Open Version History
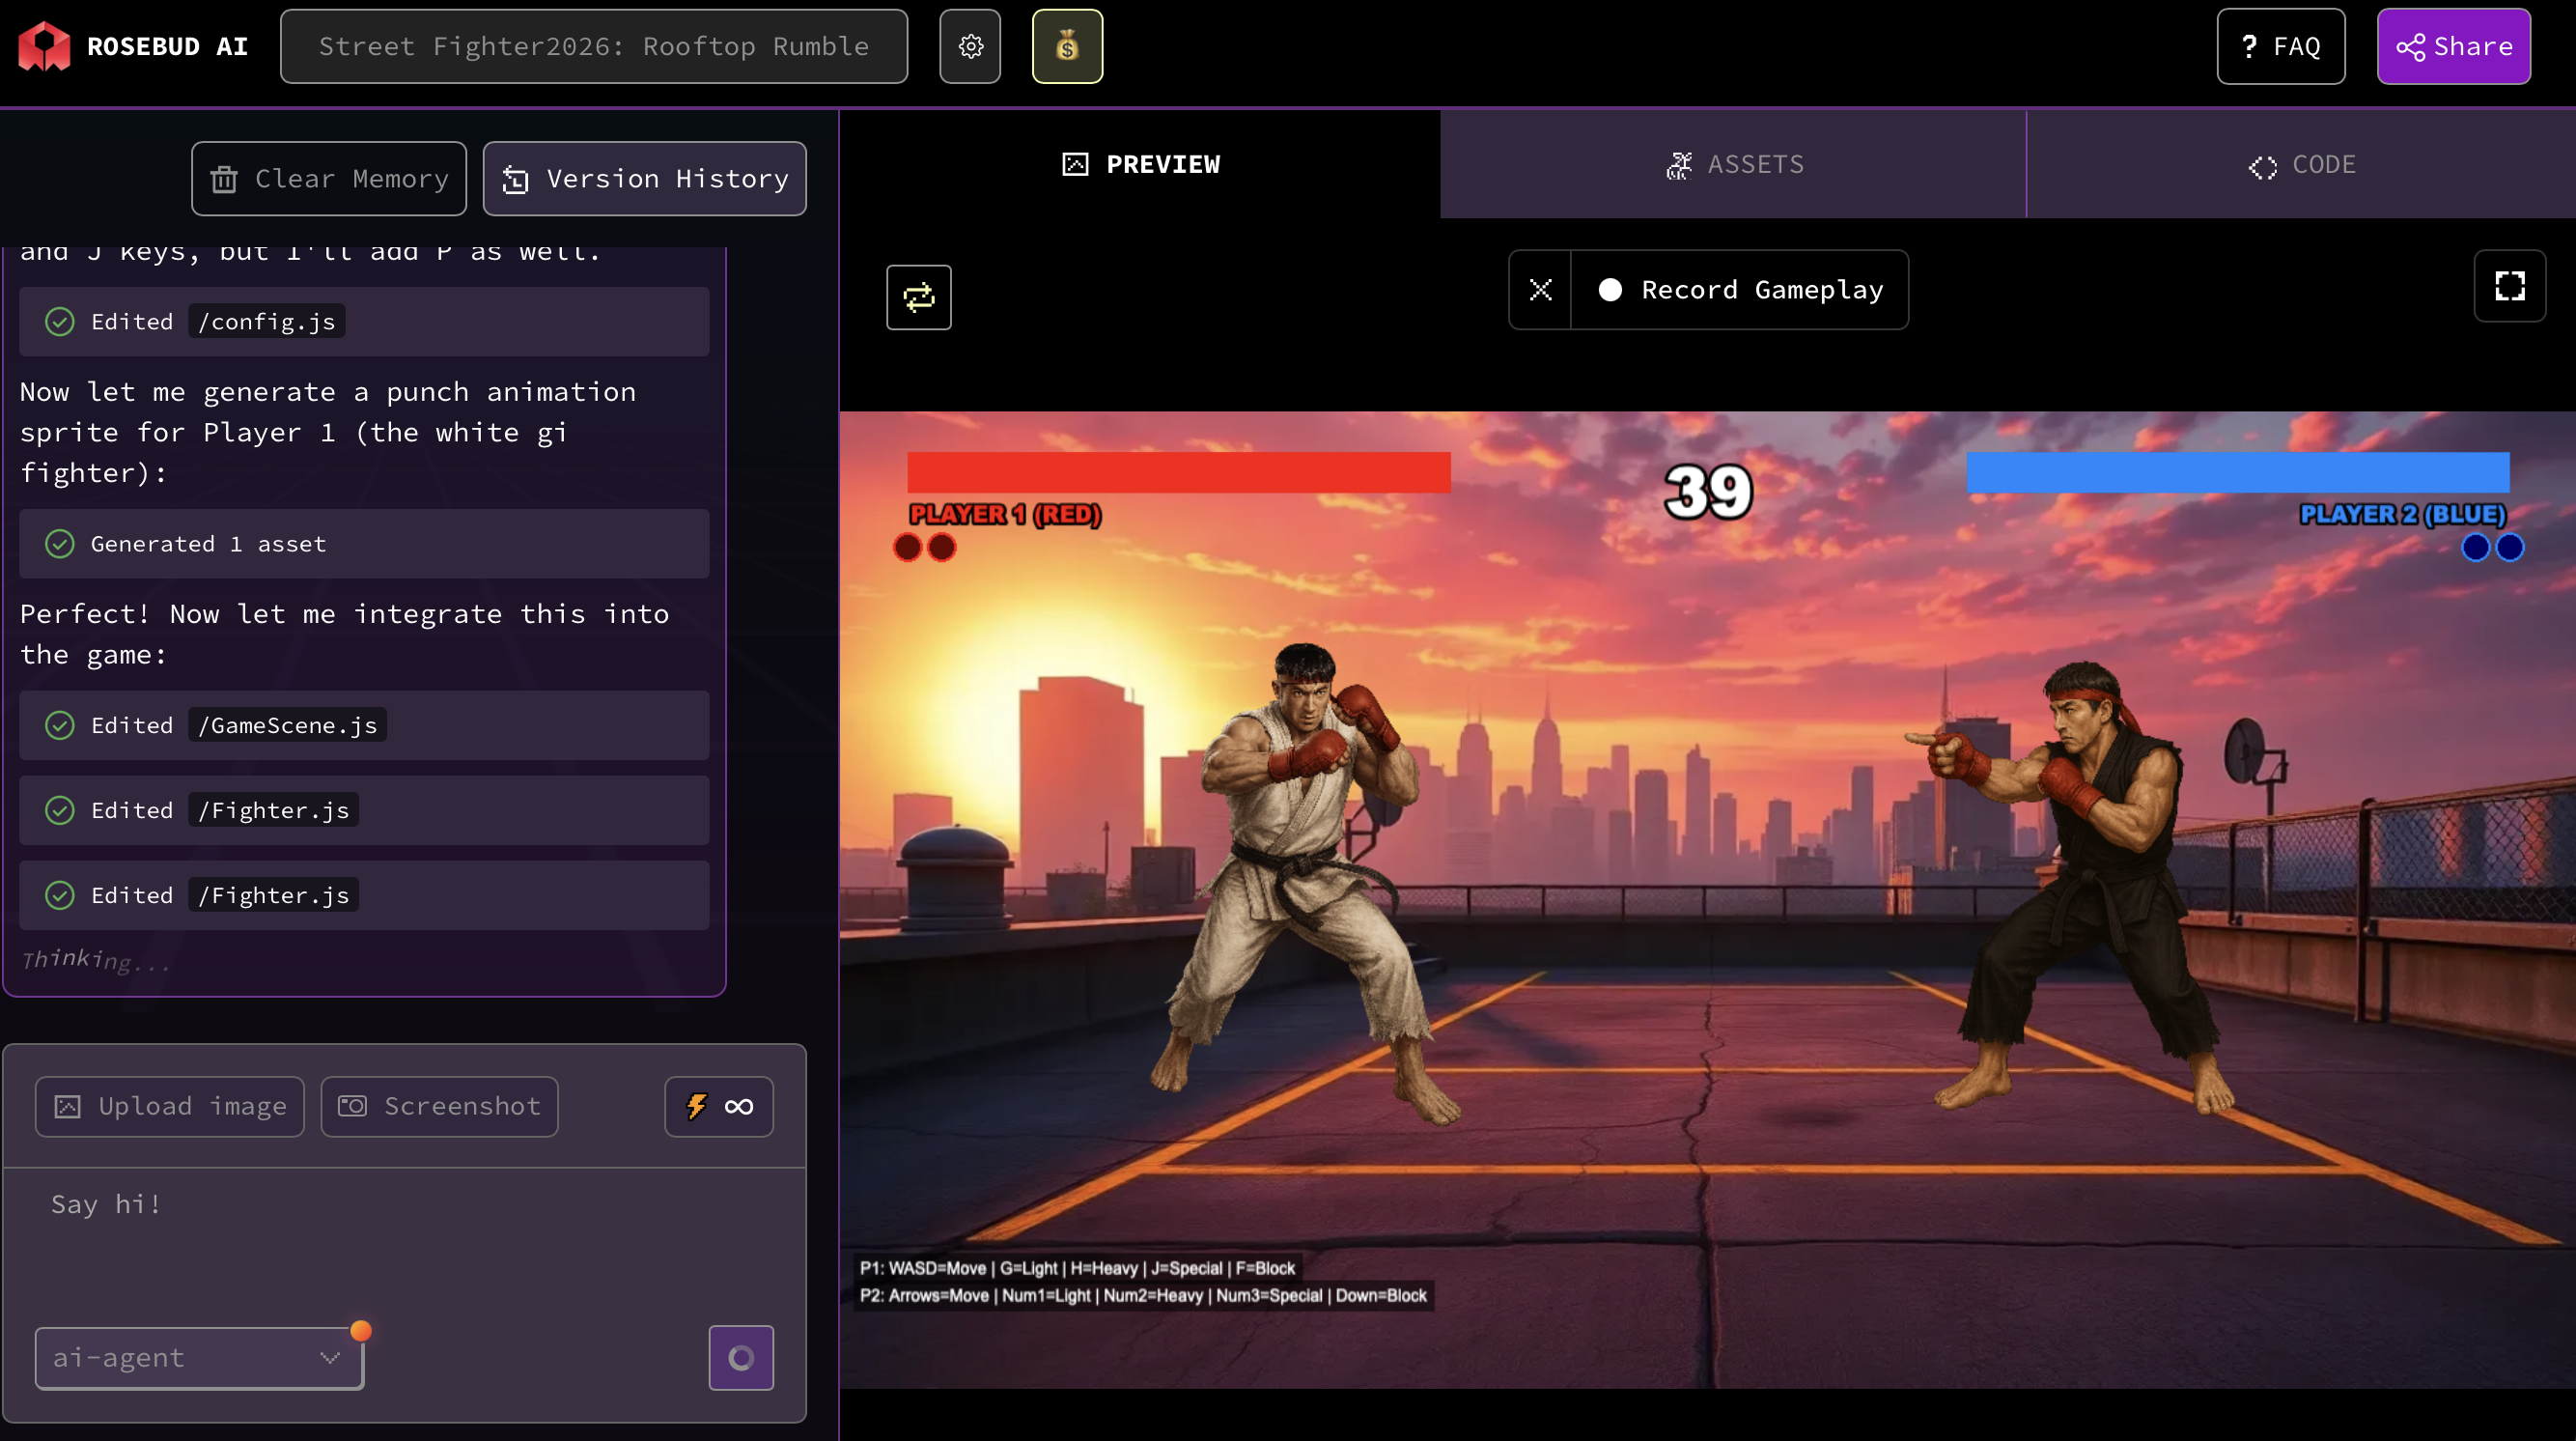The image size is (2576, 1441). tap(644, 178)
